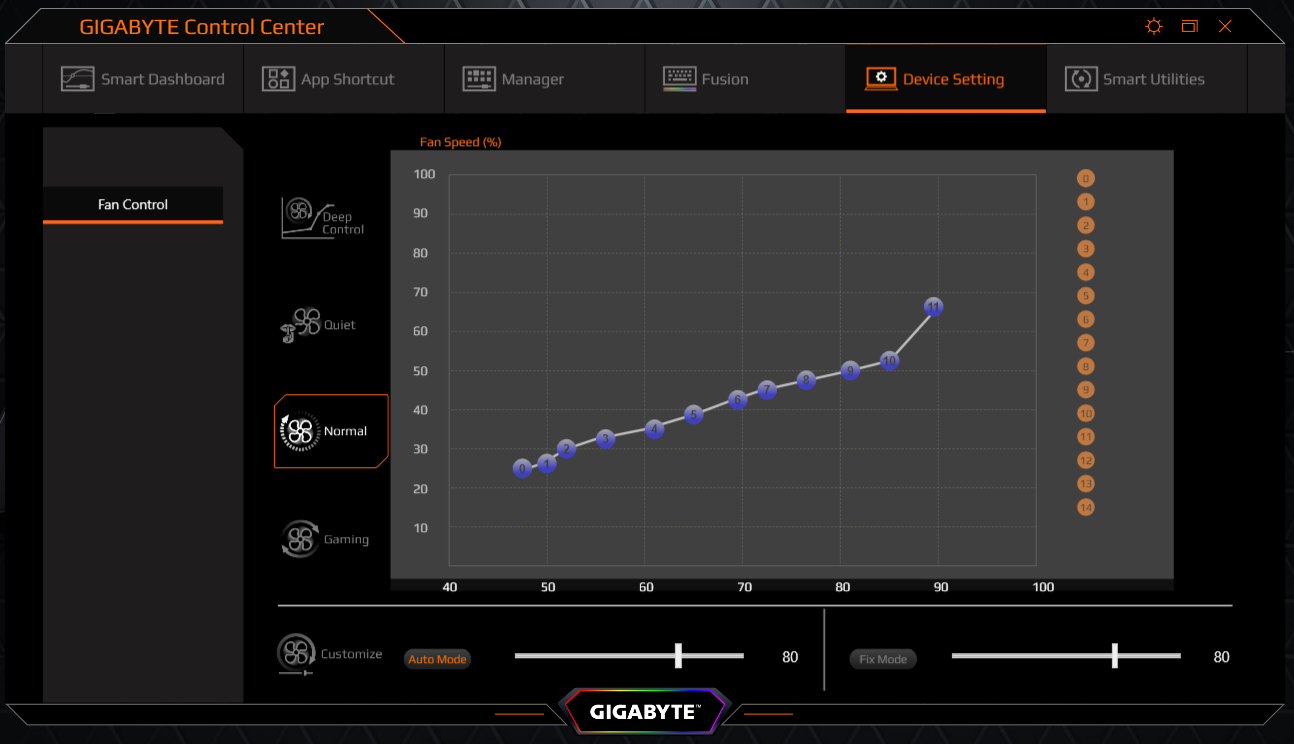Maximize the Control Center window
The width and height of the screenshot is (1294, 744).
[x=1189, y=26]
